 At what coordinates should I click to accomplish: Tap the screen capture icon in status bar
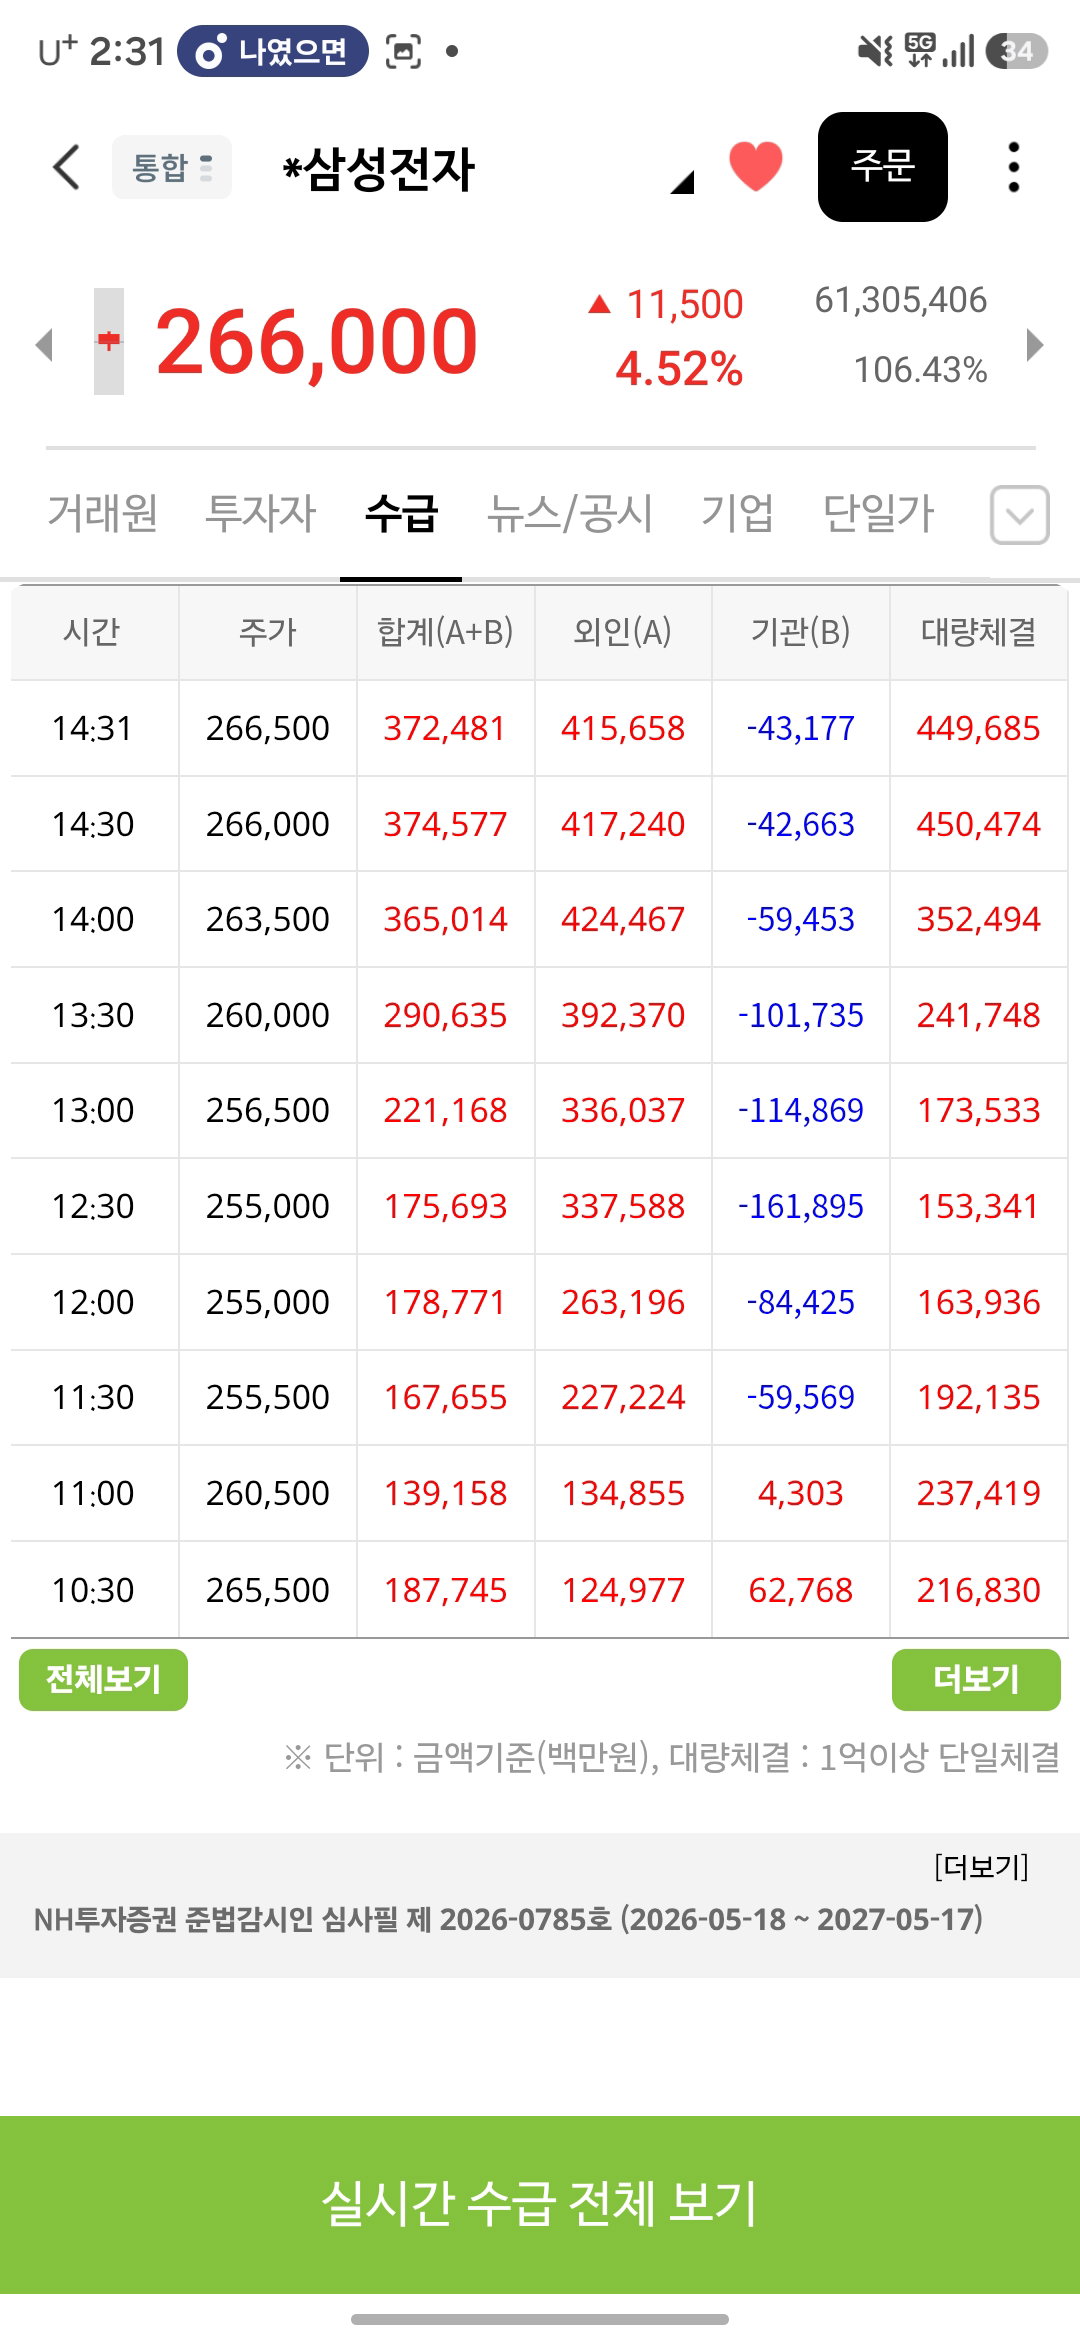click(x=403, y=51)
